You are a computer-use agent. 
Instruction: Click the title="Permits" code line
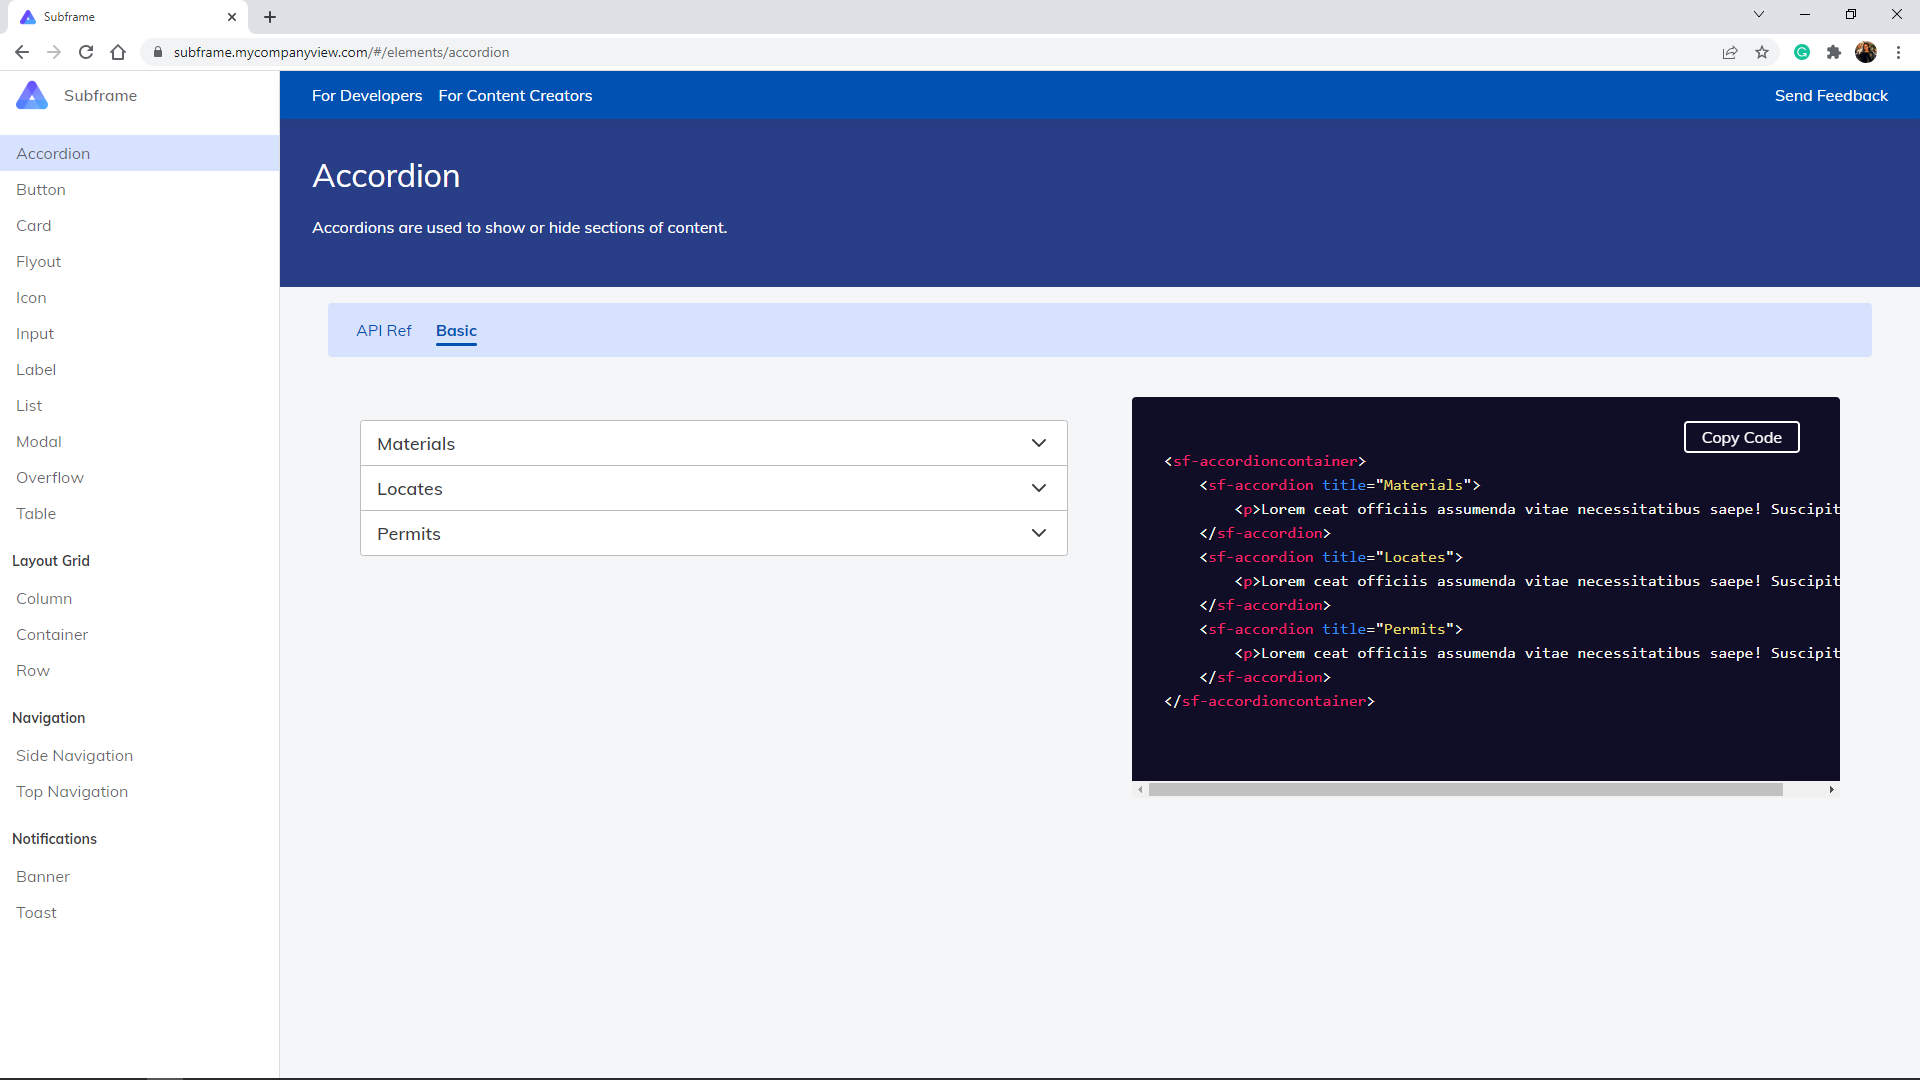click(x=1331, y=629)
